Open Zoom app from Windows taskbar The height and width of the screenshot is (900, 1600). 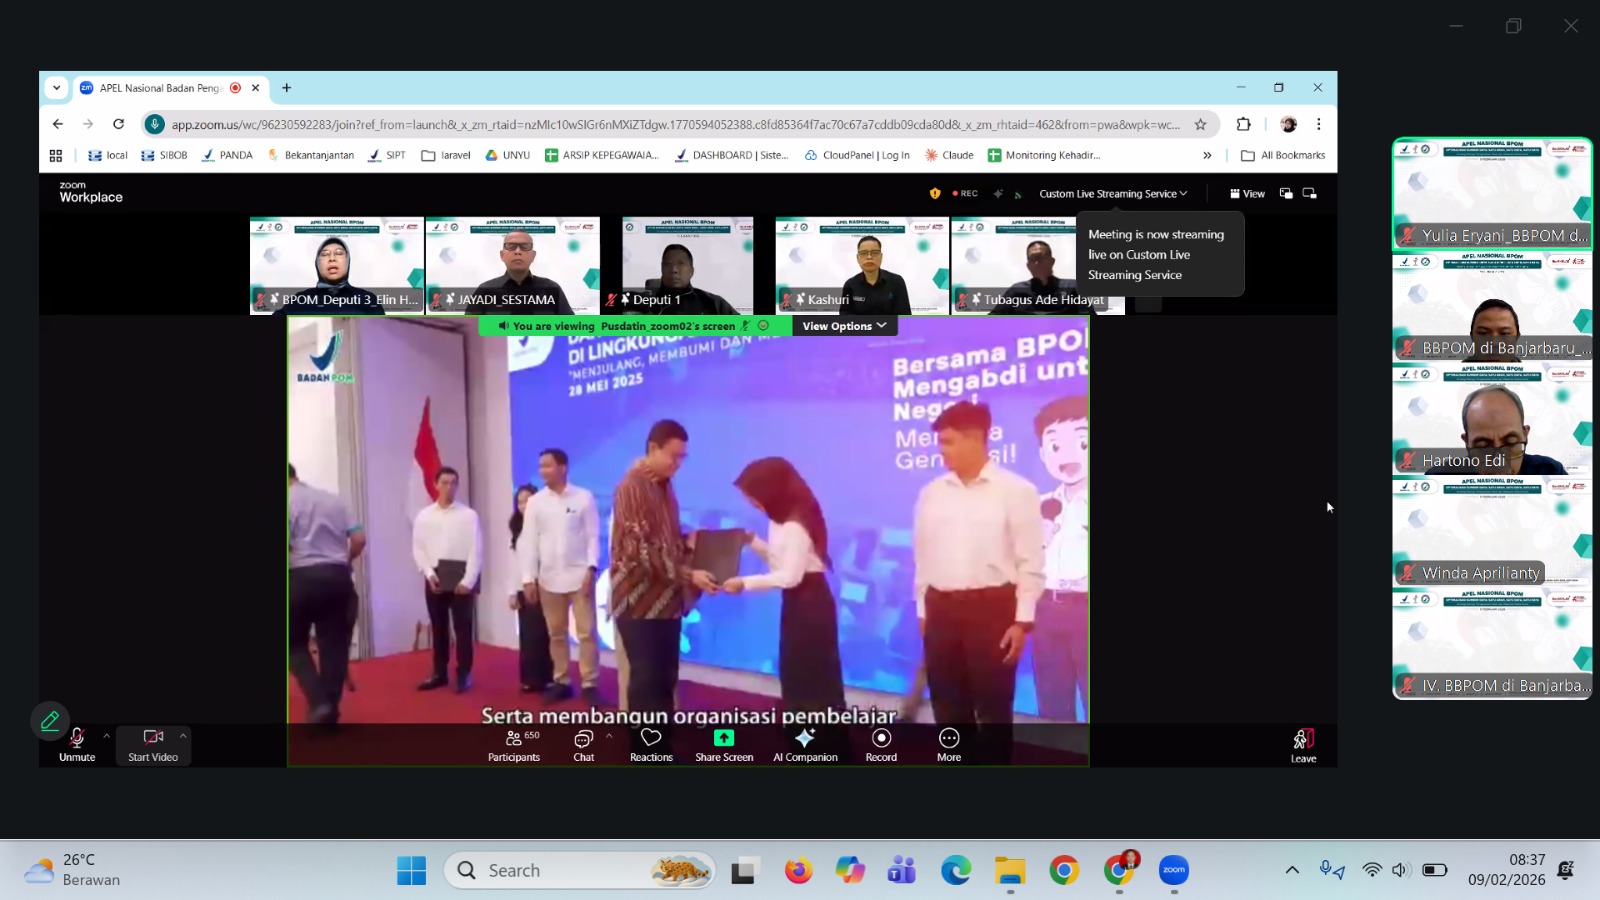pos(1174,871)
